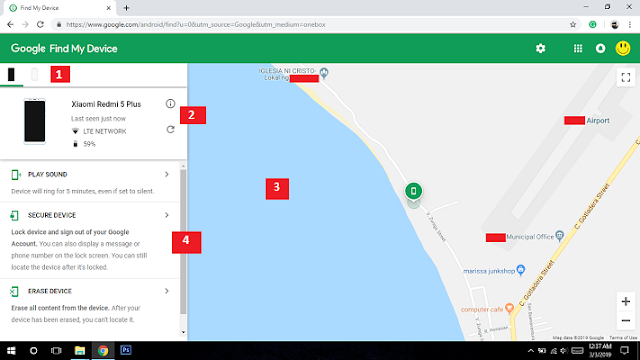The image size is (640, 360).
Task: Zoom in on the map
Action: pyautogui.click(x=626, y=302)
